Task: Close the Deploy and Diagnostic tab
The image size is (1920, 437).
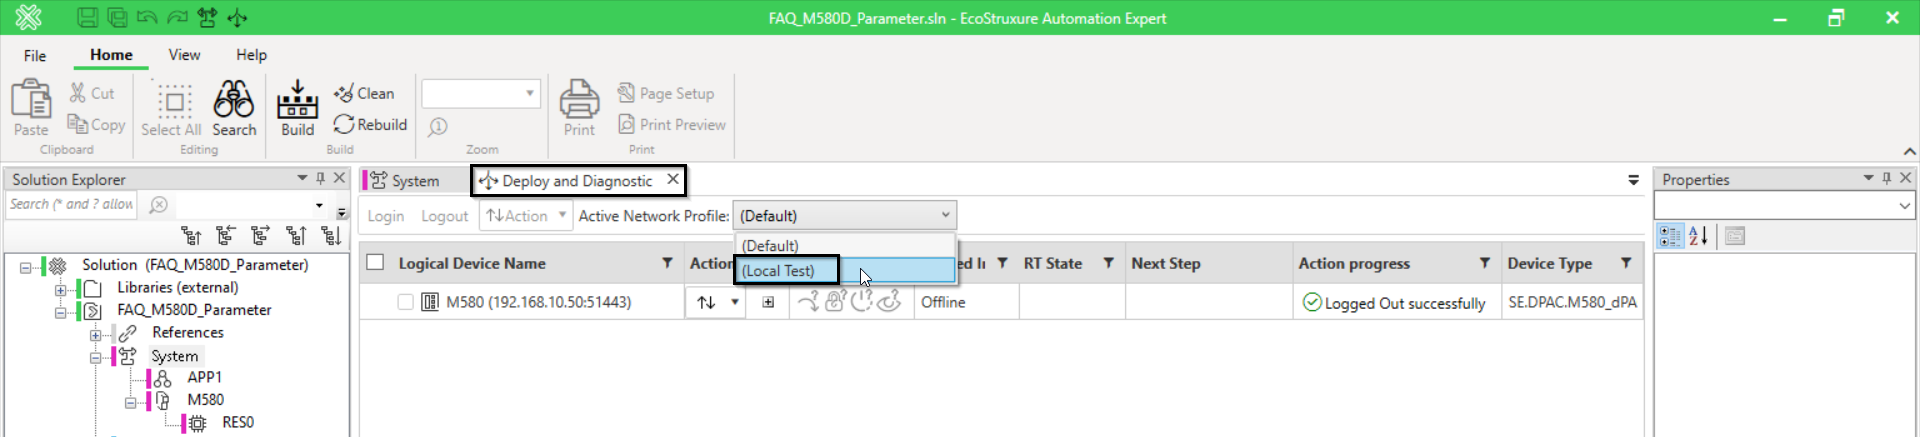Action: [673, 179]
